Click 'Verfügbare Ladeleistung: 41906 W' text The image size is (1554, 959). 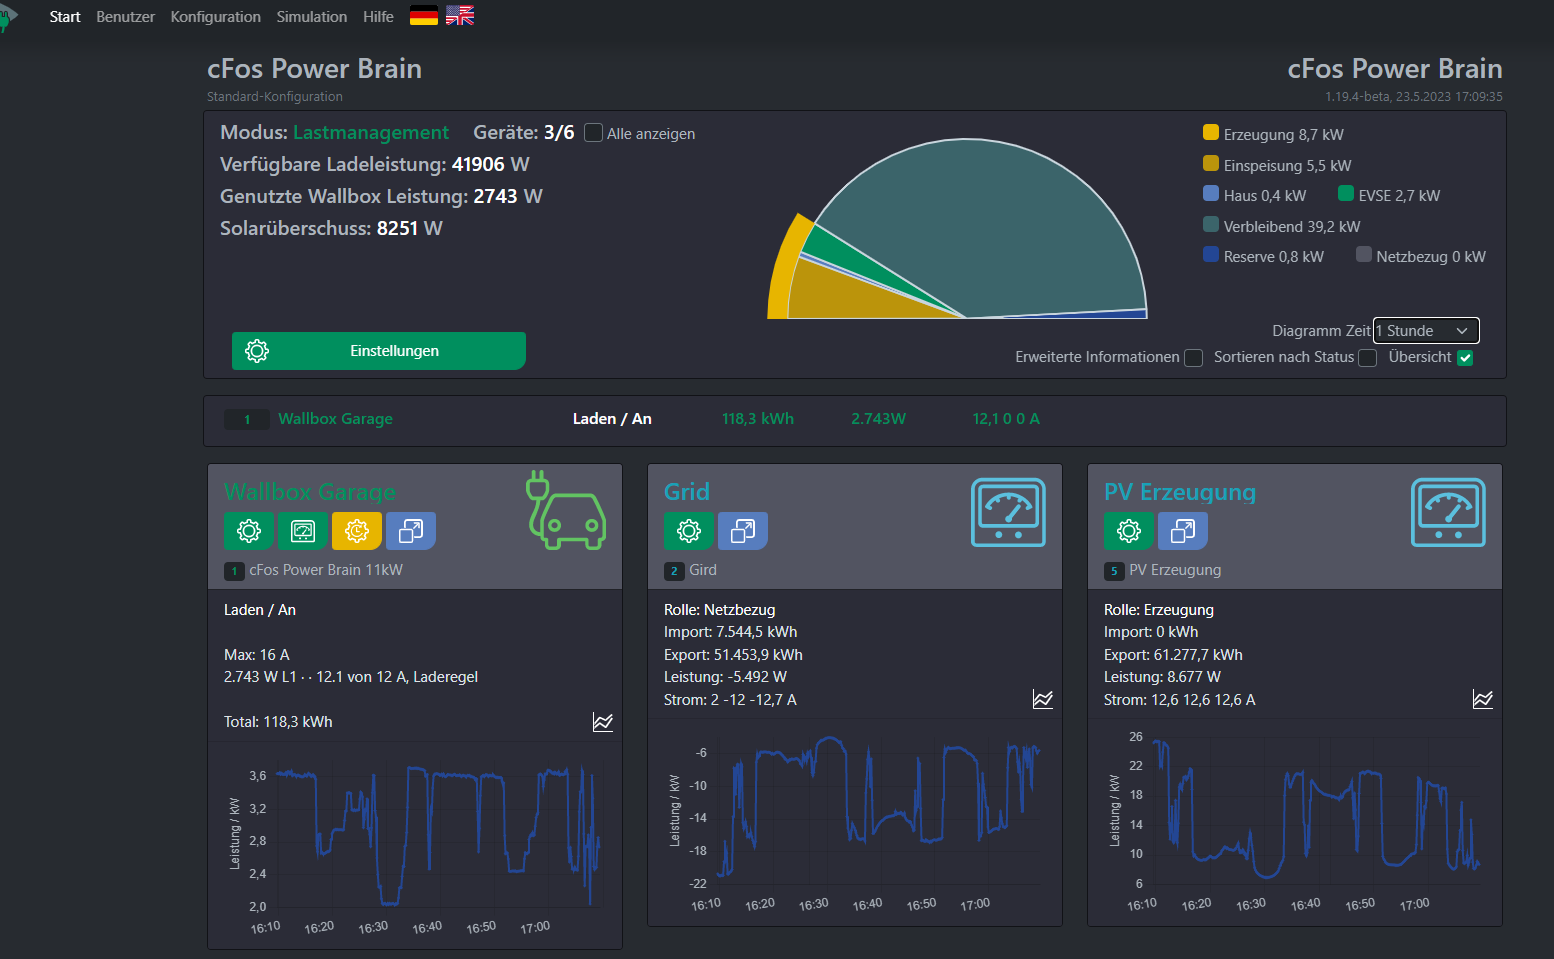click(375, 164)
